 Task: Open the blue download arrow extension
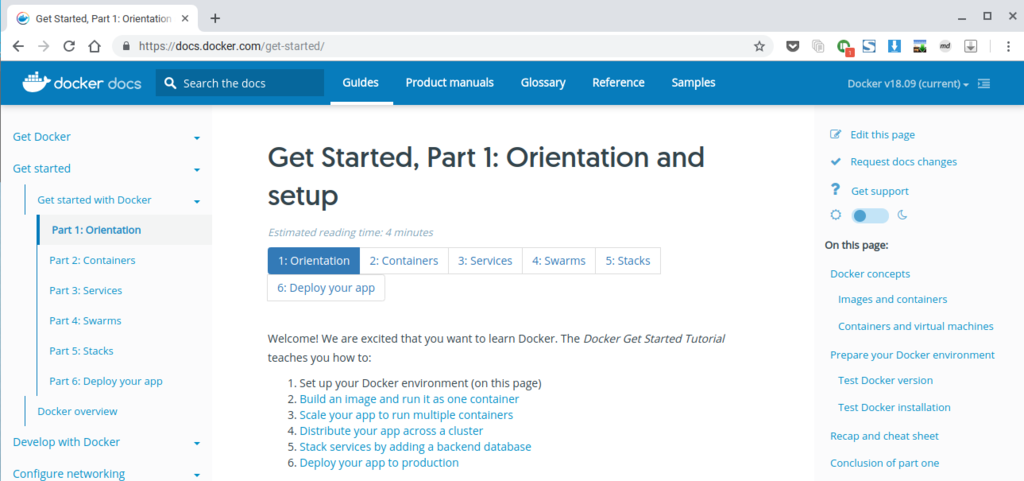tap(895, 46)
